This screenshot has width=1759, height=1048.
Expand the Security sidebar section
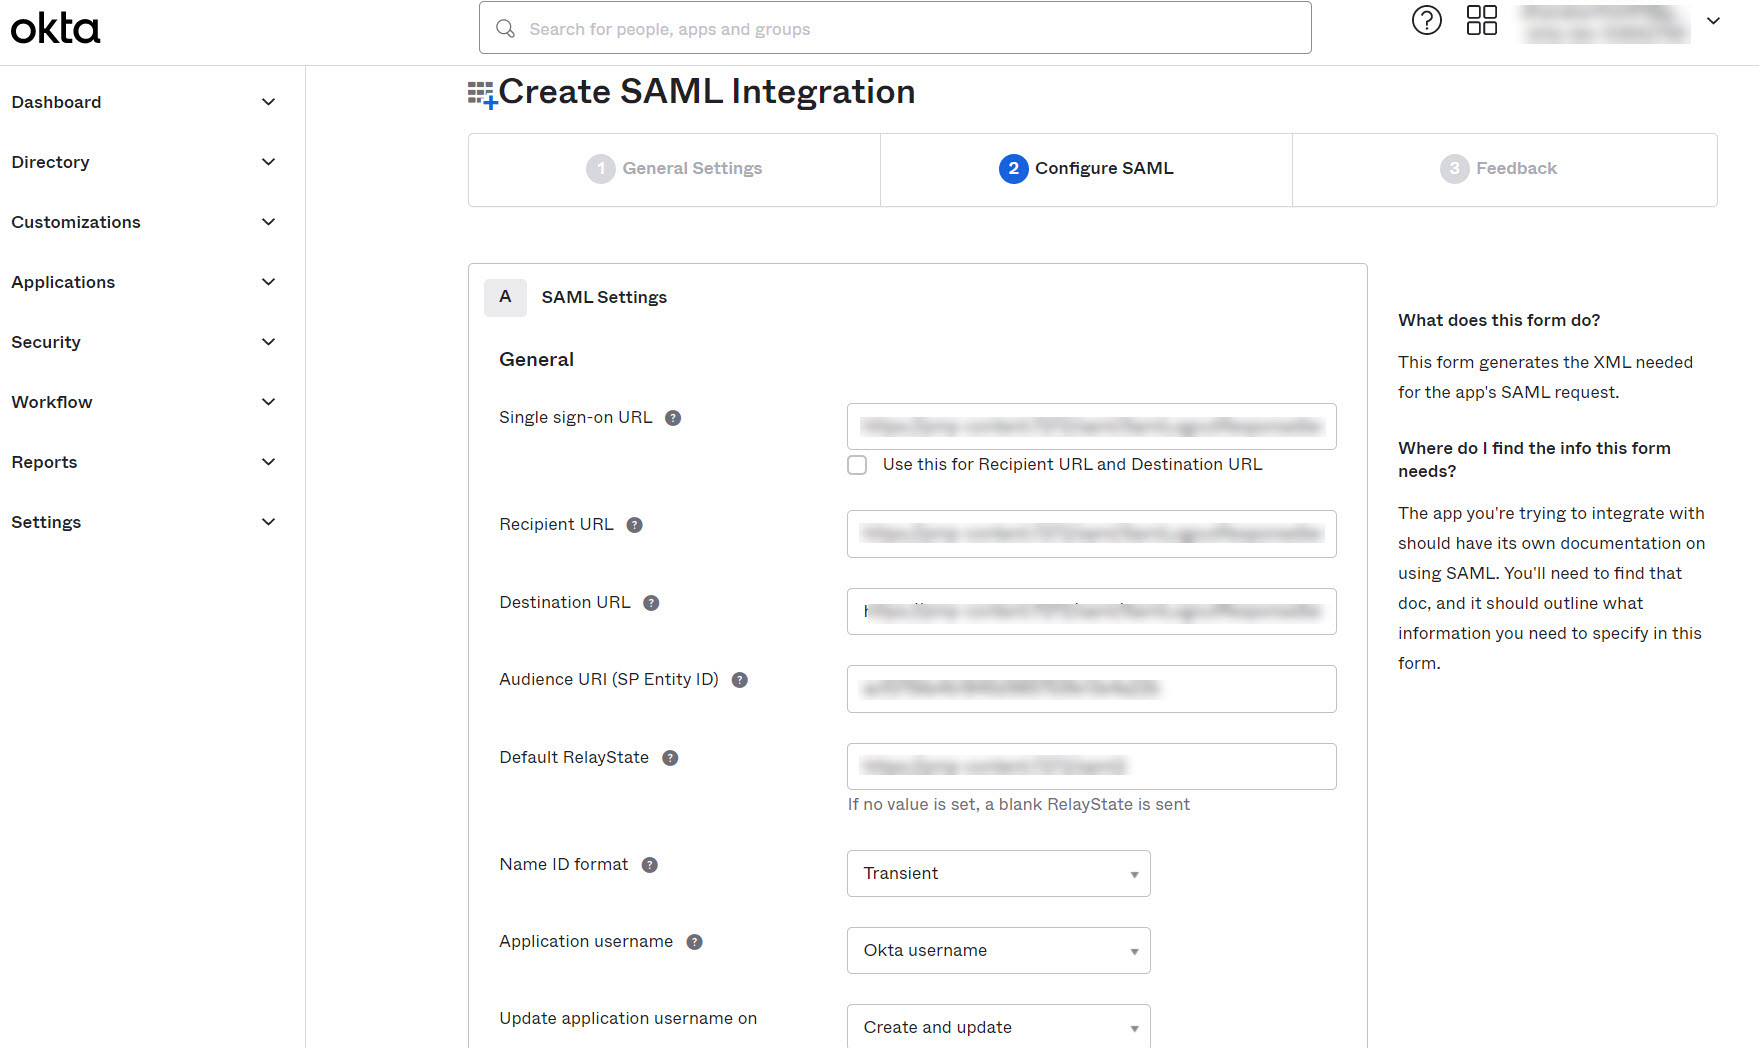click(142, 342)
